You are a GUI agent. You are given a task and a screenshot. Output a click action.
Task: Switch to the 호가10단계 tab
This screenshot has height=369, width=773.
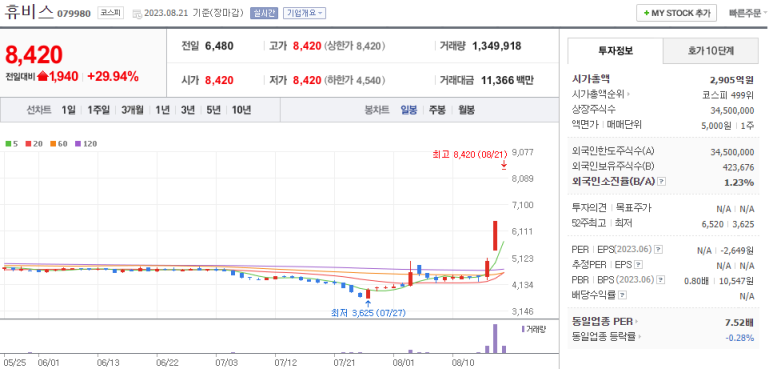click(x=711, y=51)
